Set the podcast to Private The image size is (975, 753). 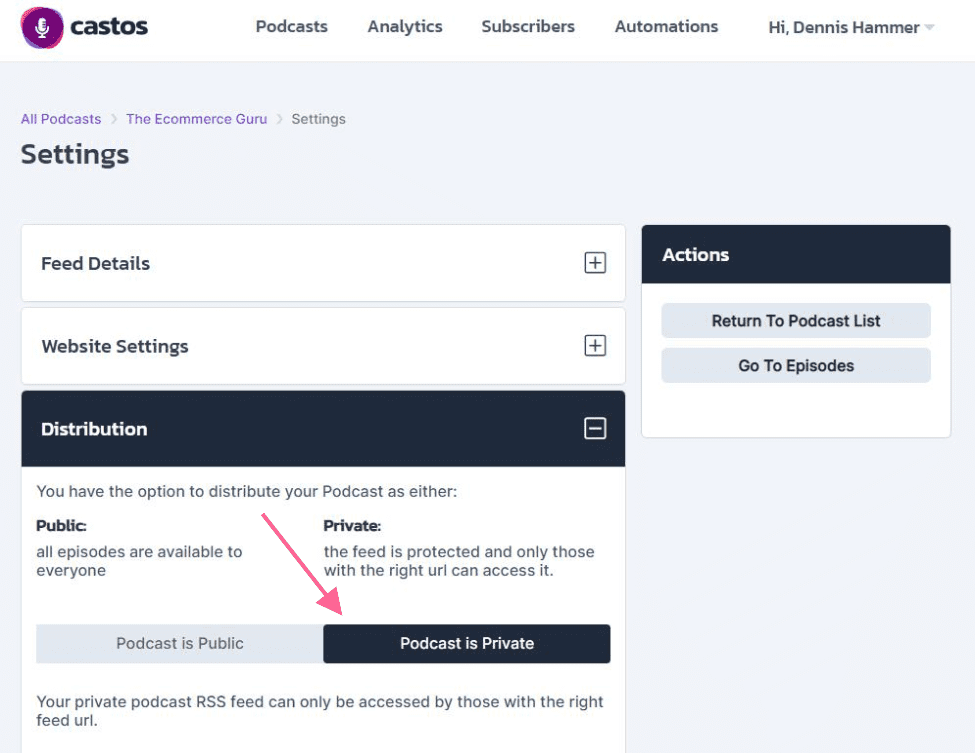click(x=467, y=644)
